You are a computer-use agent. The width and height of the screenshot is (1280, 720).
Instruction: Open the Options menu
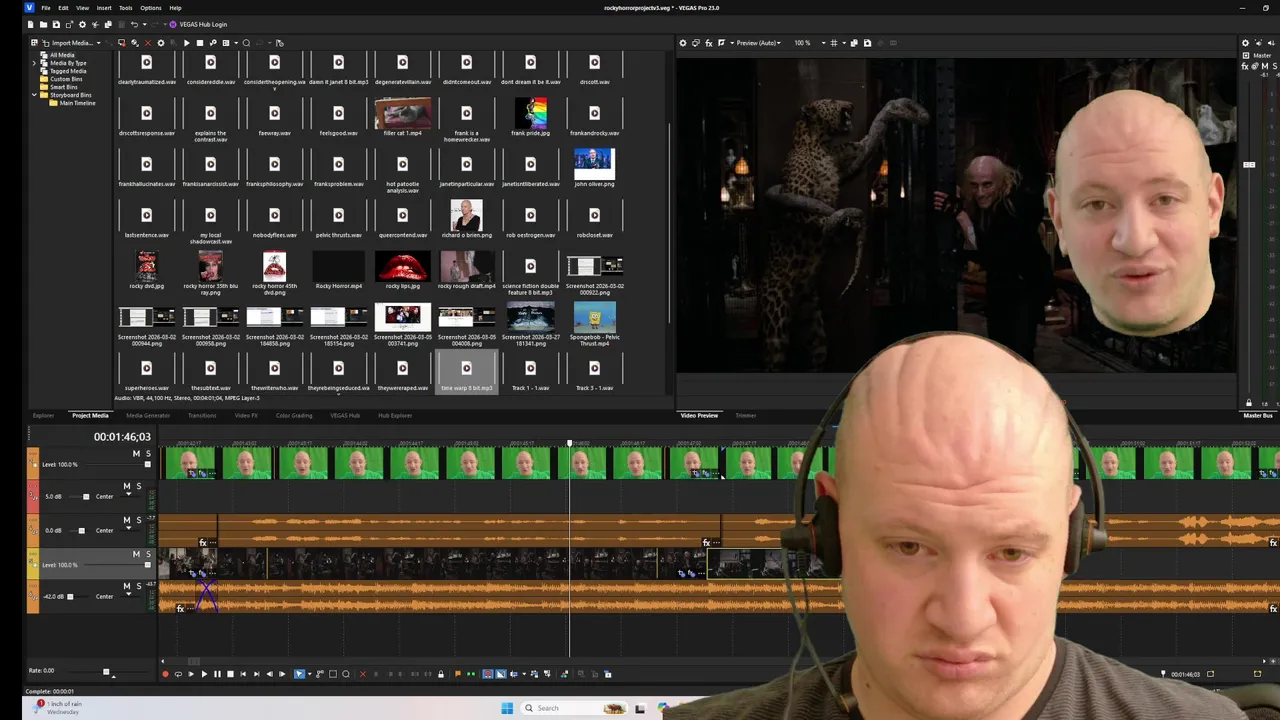[x=150, y=8]
